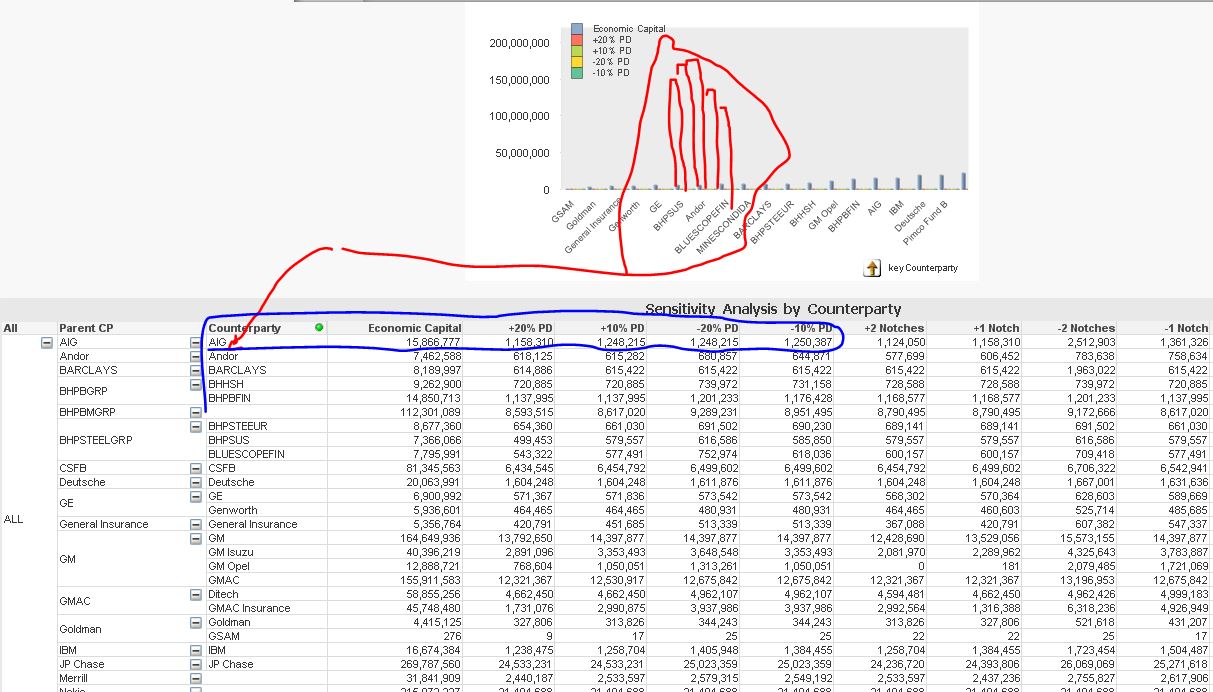Screen dimensions: 1213x692
Task: Click the Economic Capital legend text in chart
Action: click(x=629, y=29)
